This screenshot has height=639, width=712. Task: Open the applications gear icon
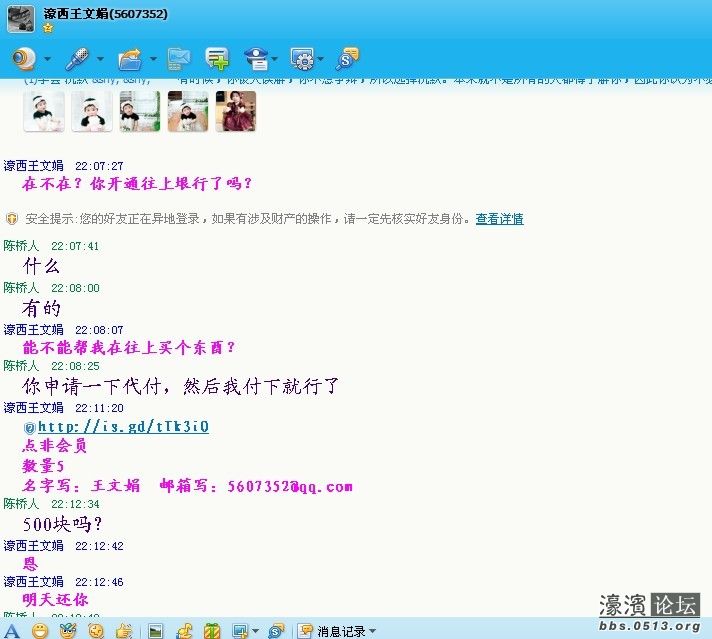click(x=301, y=59)
